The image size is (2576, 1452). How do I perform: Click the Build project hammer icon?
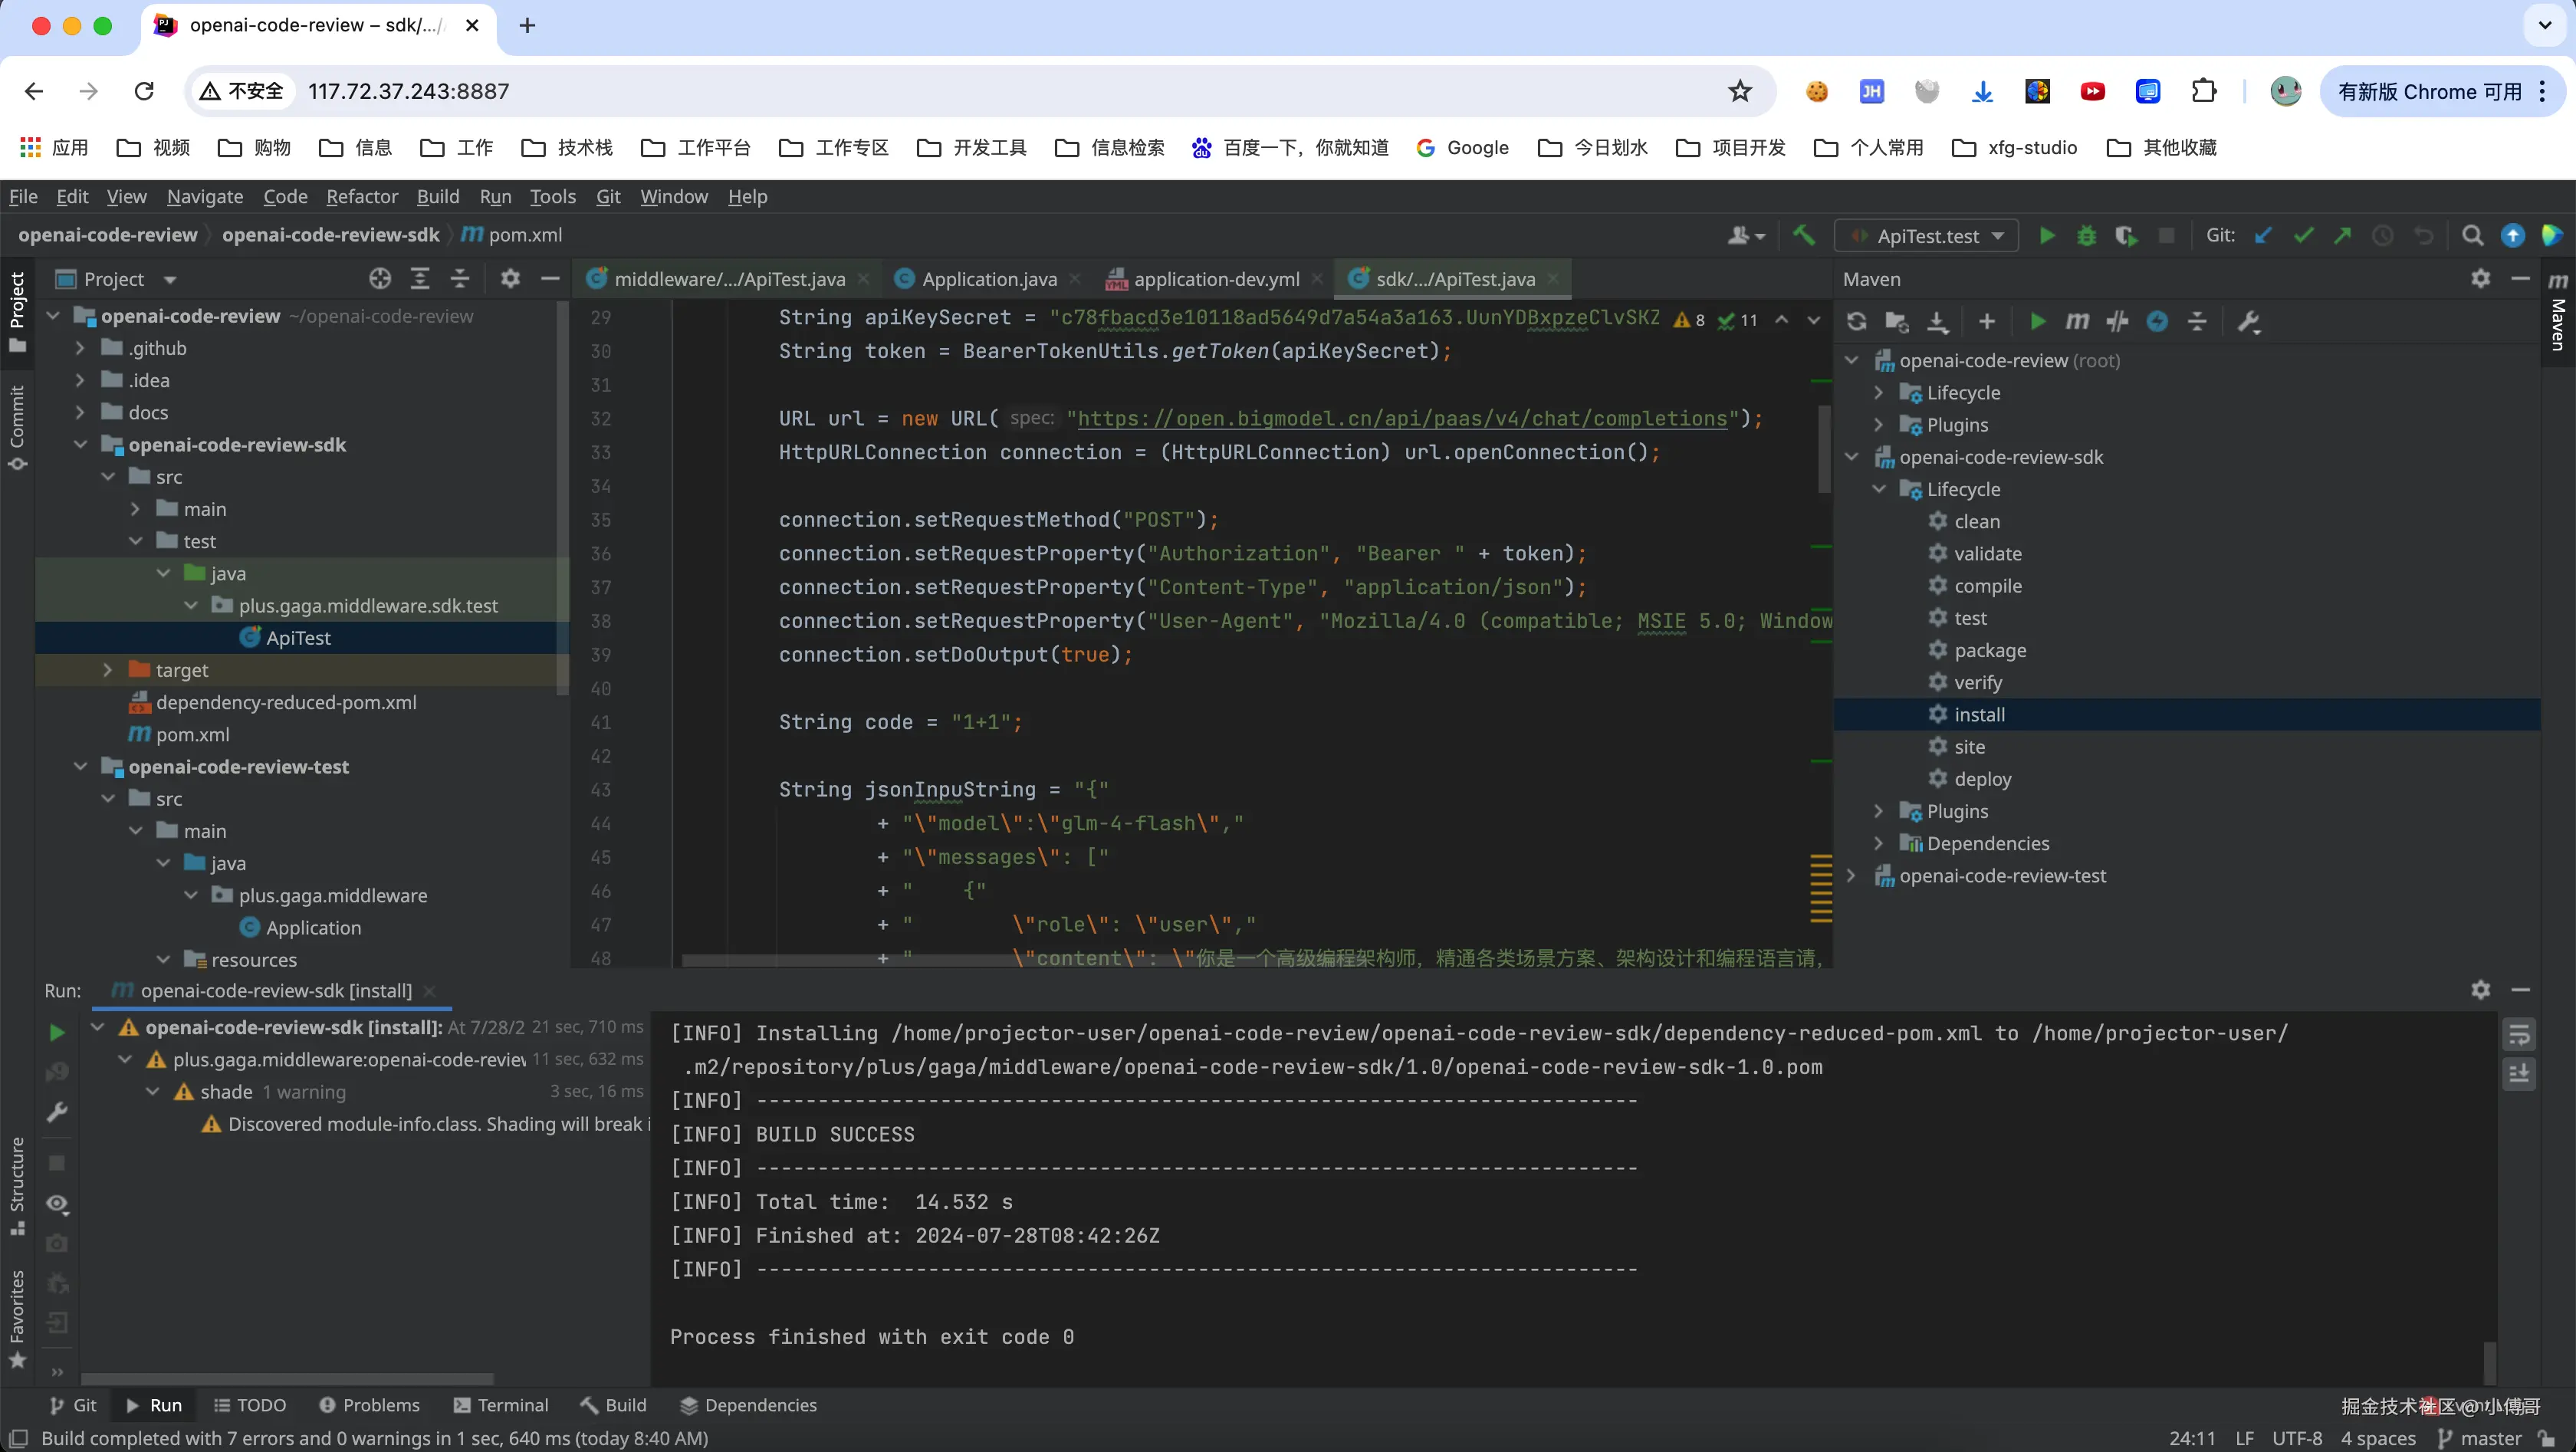tap(1803, 236)
